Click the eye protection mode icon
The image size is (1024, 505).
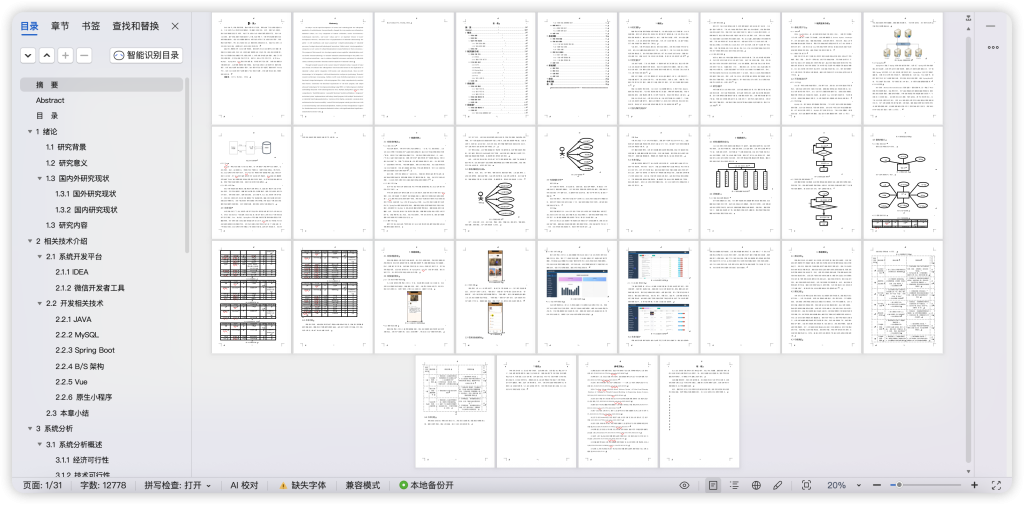[684, 485]
